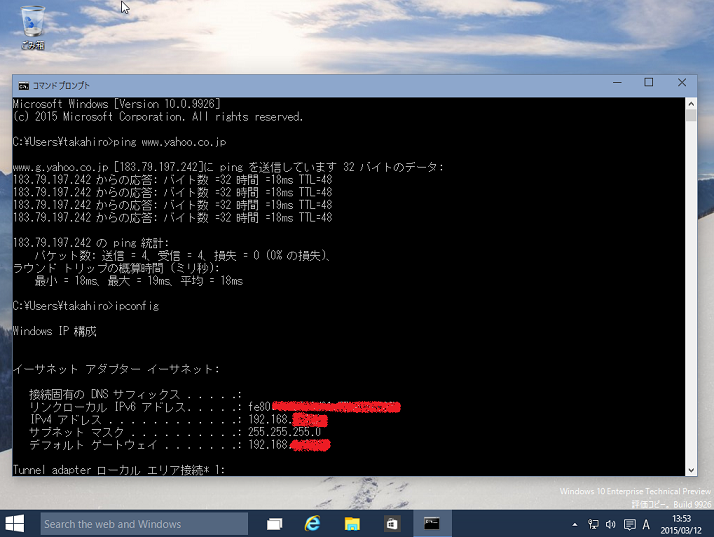714x537 pixels.
Task: Click the 'Tunnel adapter' line
Action: [x=119, y=470]
